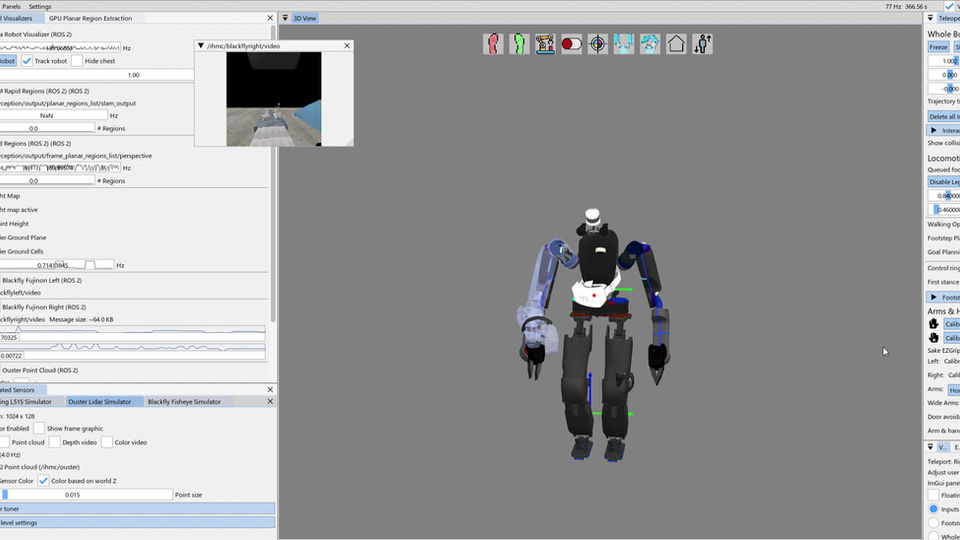Click the Delete all button
Screen dimensions: 960x540
point(943,116)
